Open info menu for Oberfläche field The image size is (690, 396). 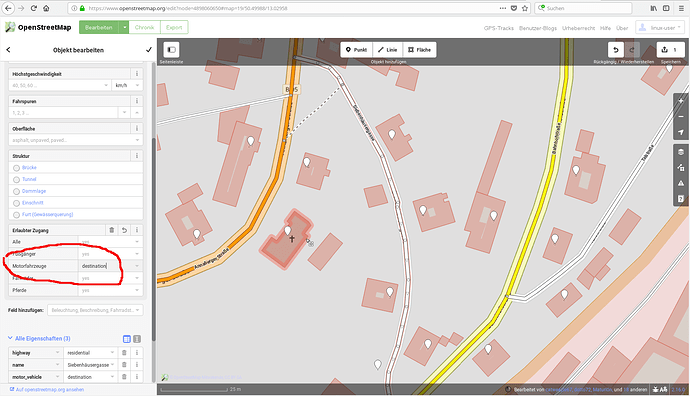pyautogui.click(x=137, y=128)
